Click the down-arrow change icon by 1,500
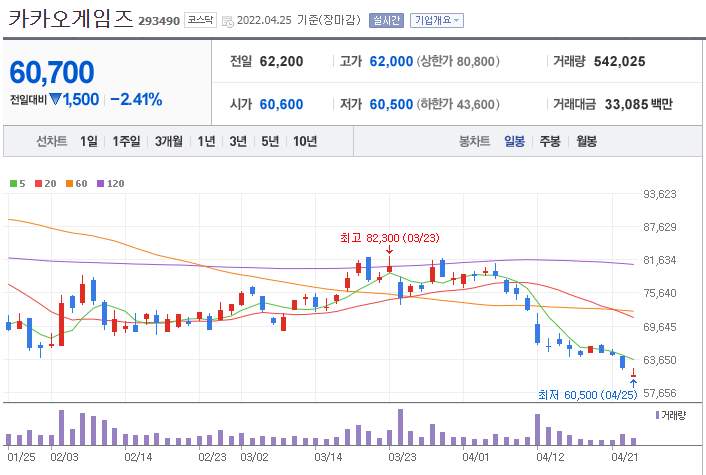Image resolution: width=706 pixels, height=475 pixels. pyautogui.click(x=55, y=99)
